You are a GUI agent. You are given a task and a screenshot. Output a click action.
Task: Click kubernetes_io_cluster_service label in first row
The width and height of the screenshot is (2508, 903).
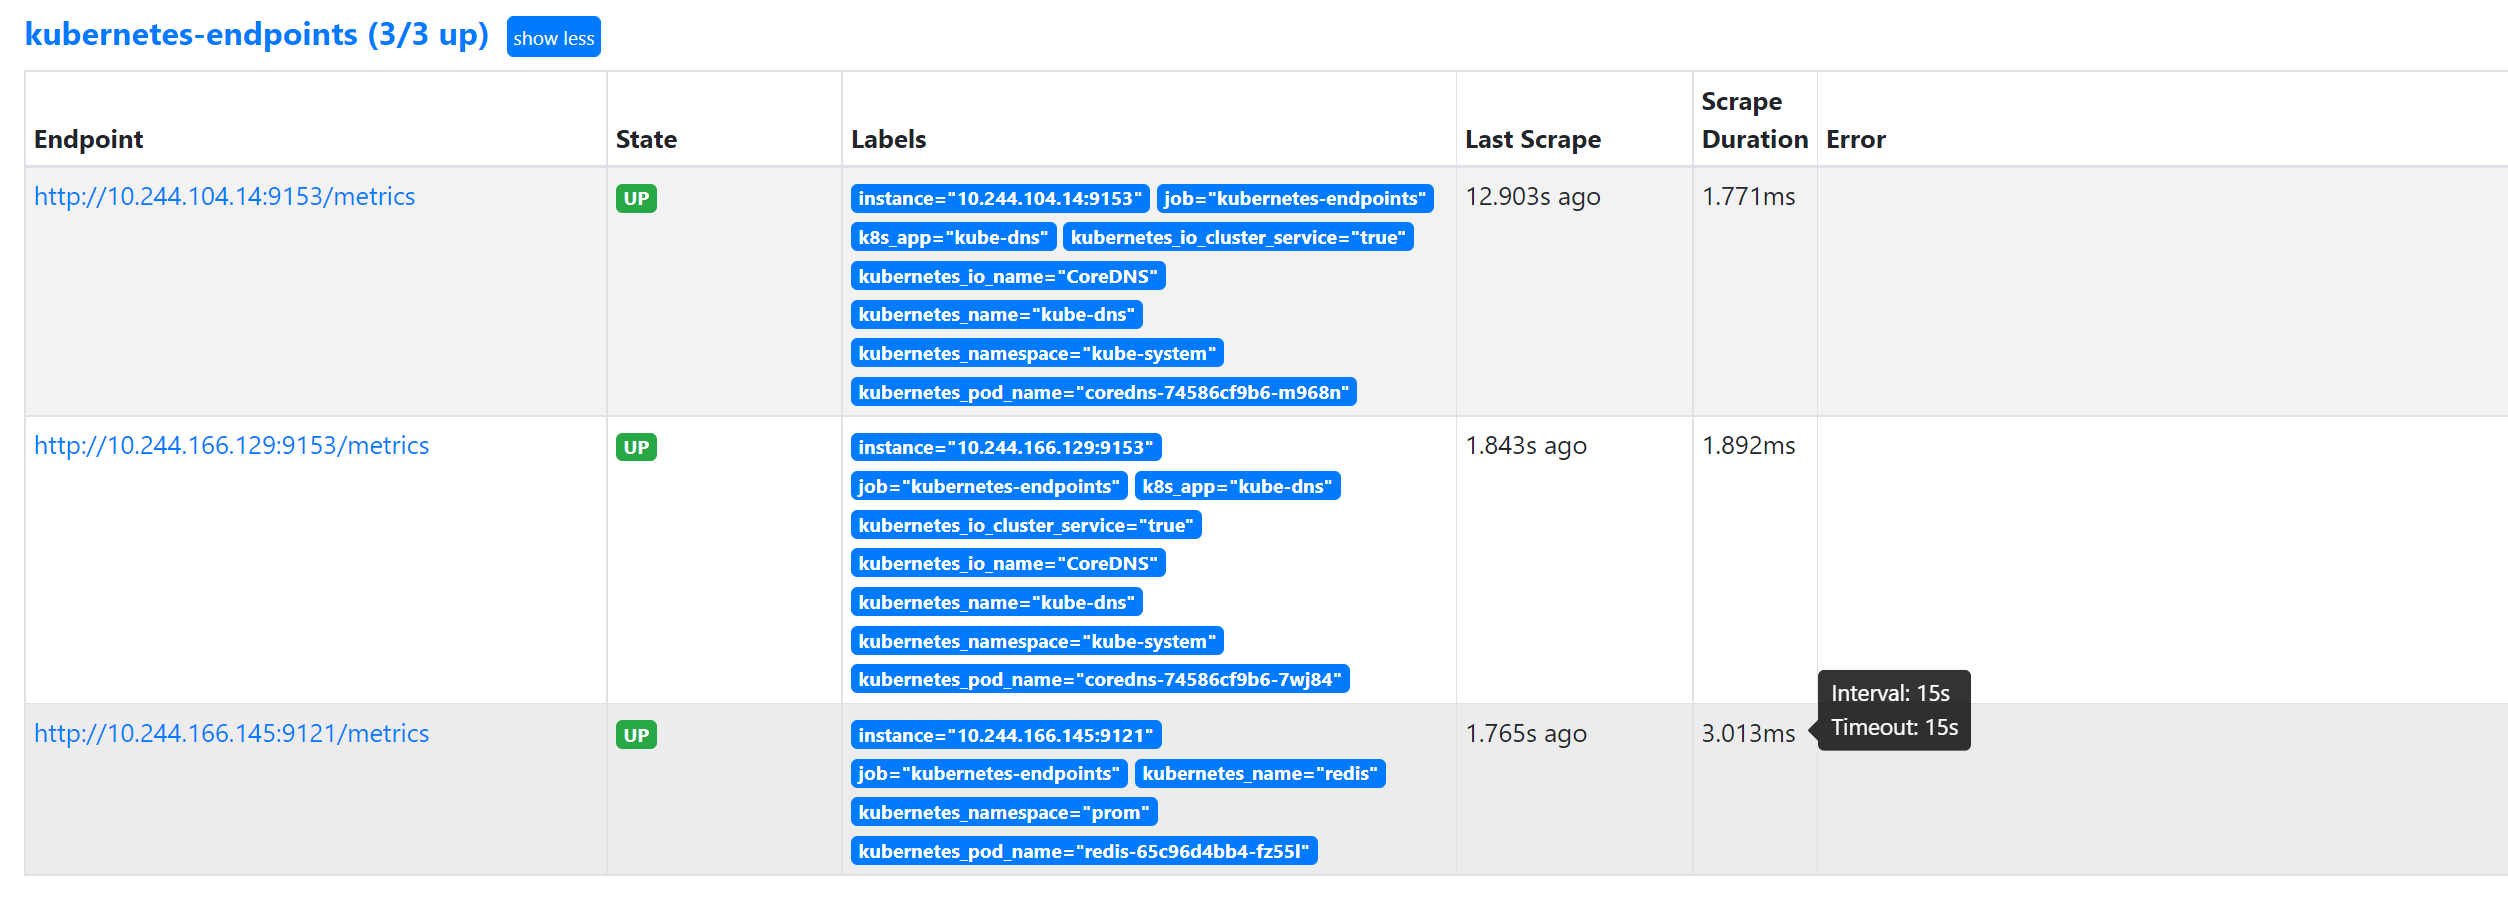tap(1238, 237)
